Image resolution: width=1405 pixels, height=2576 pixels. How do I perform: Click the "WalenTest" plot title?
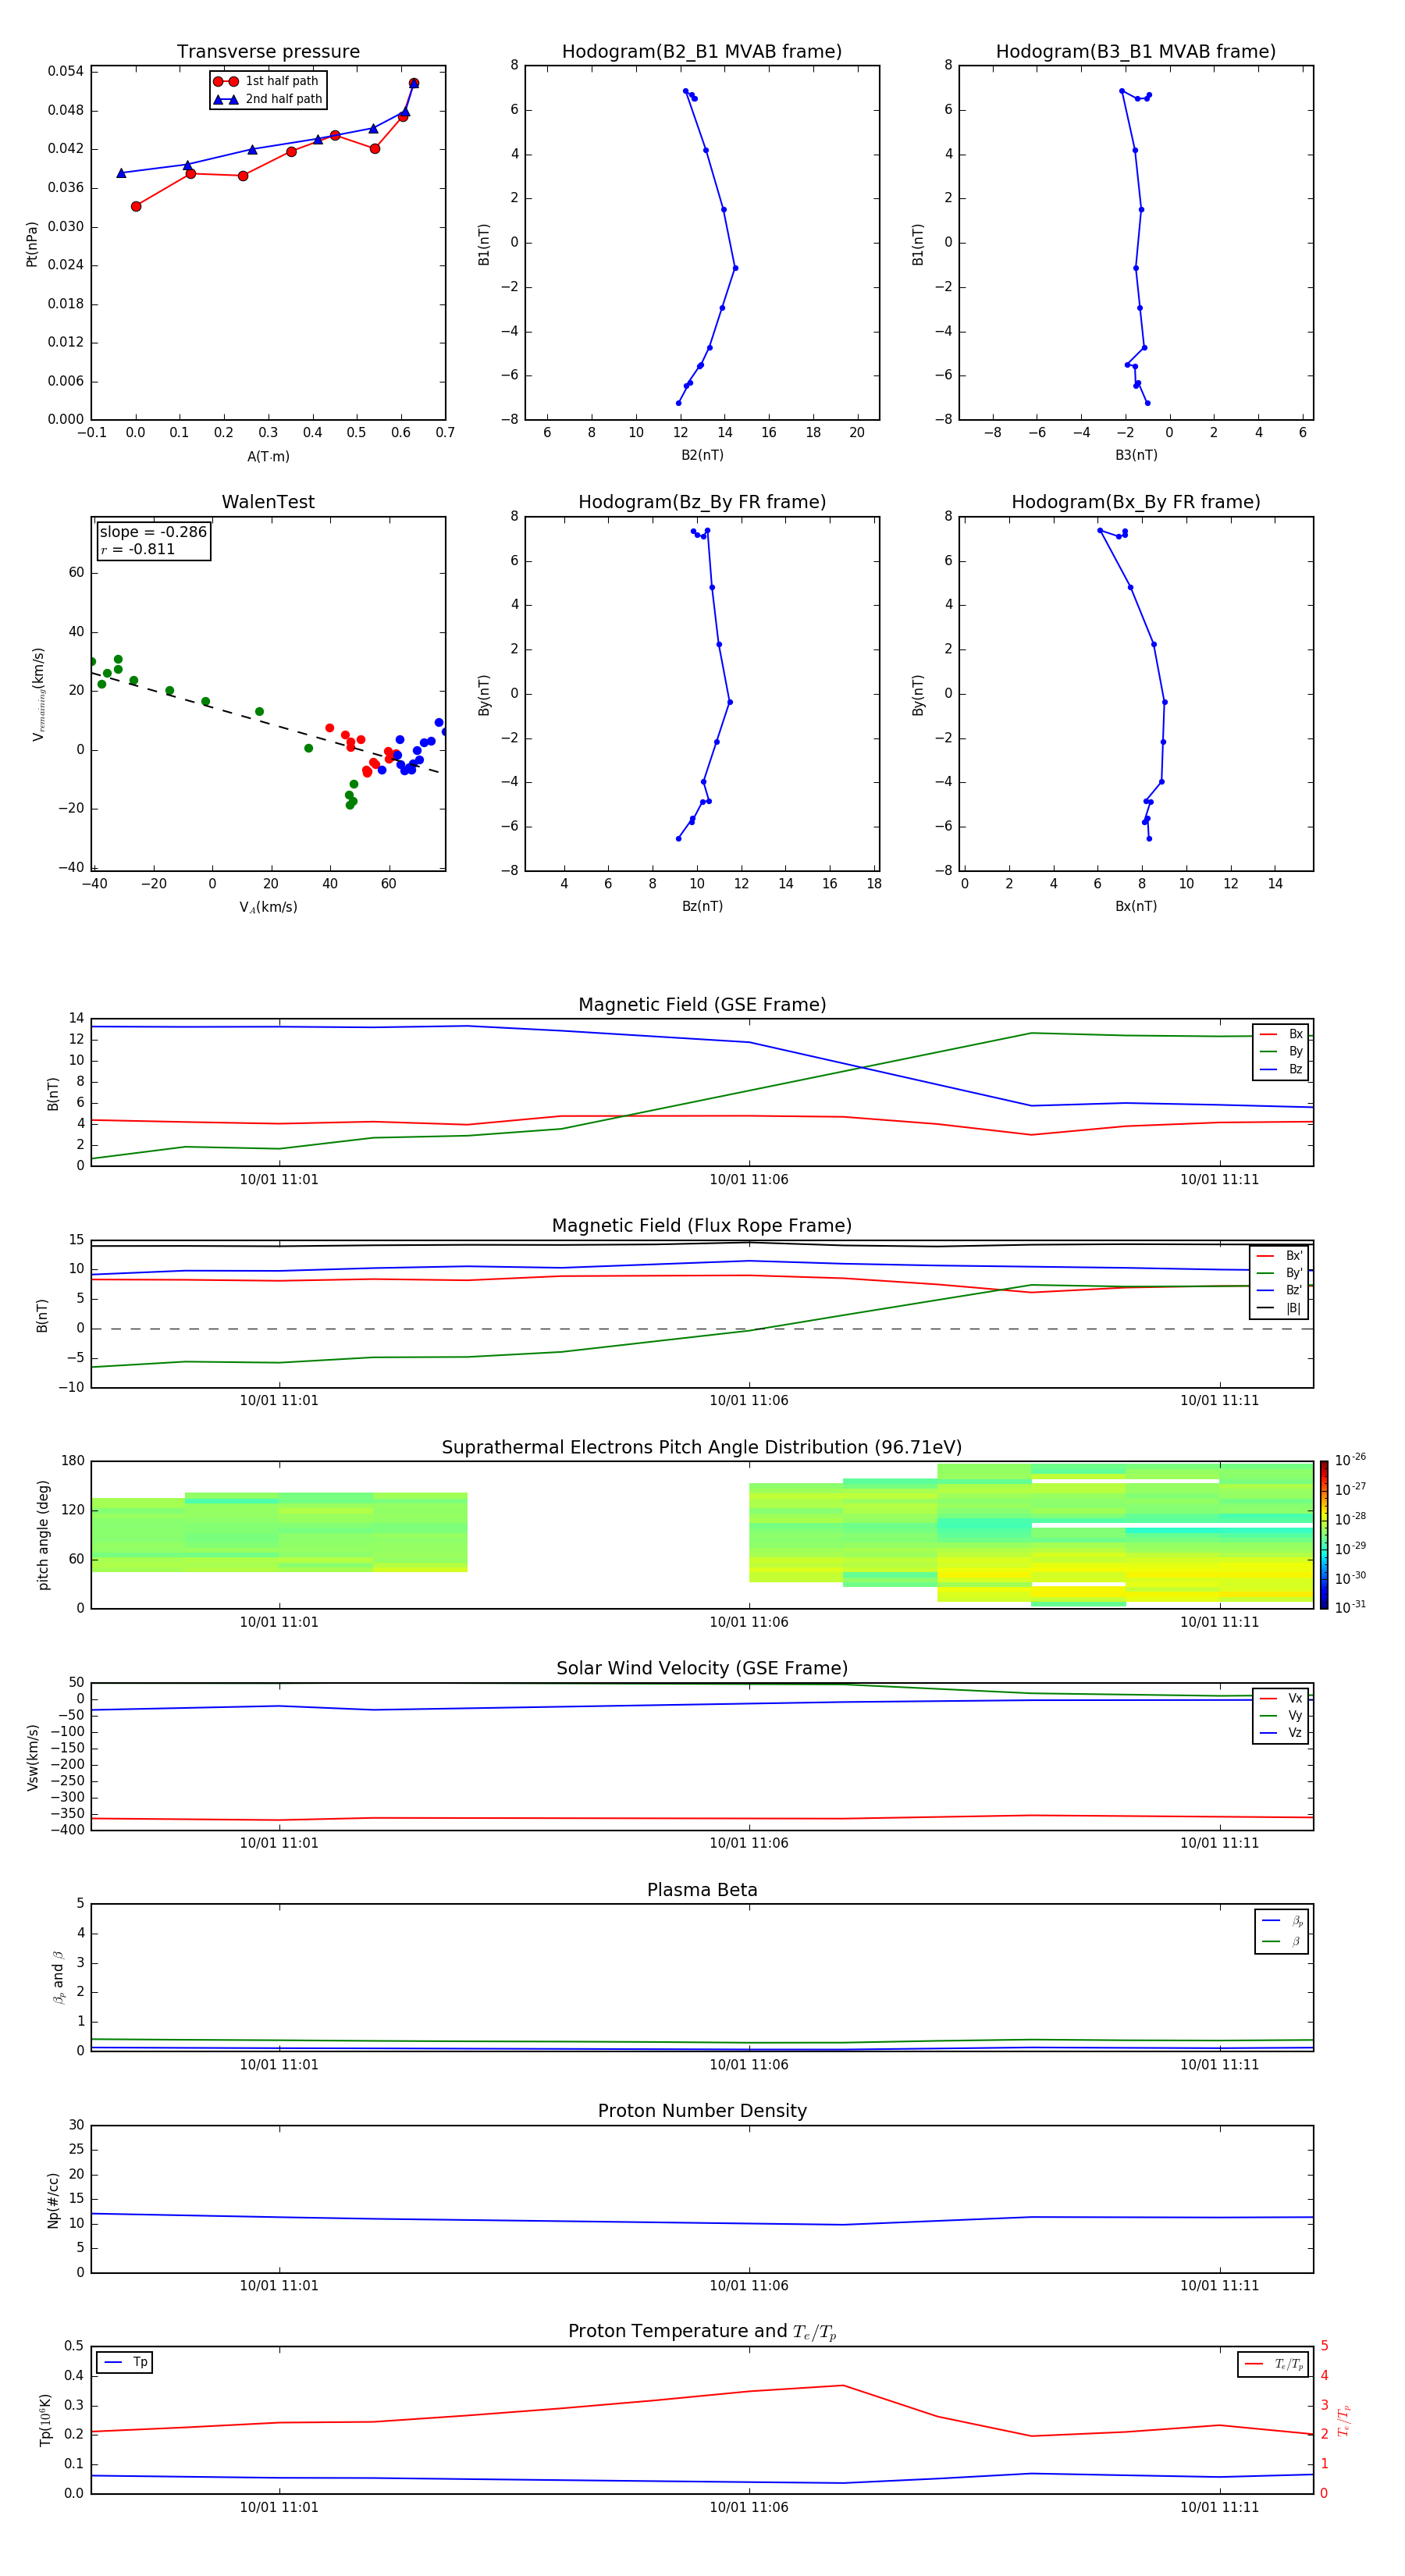coord(268,502)
